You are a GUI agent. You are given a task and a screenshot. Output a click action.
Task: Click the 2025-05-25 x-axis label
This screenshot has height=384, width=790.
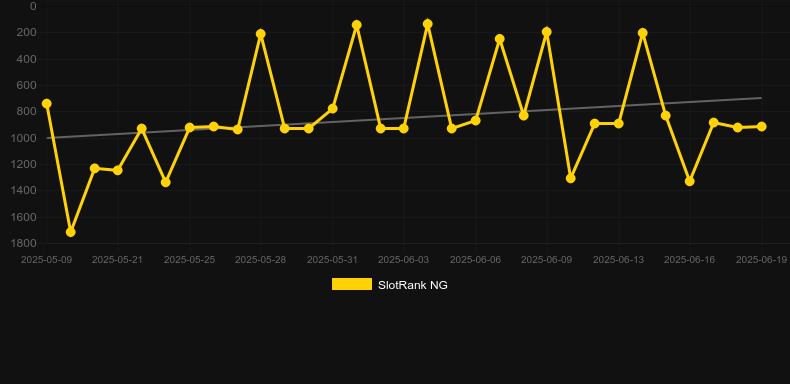[x=189, y=260]
